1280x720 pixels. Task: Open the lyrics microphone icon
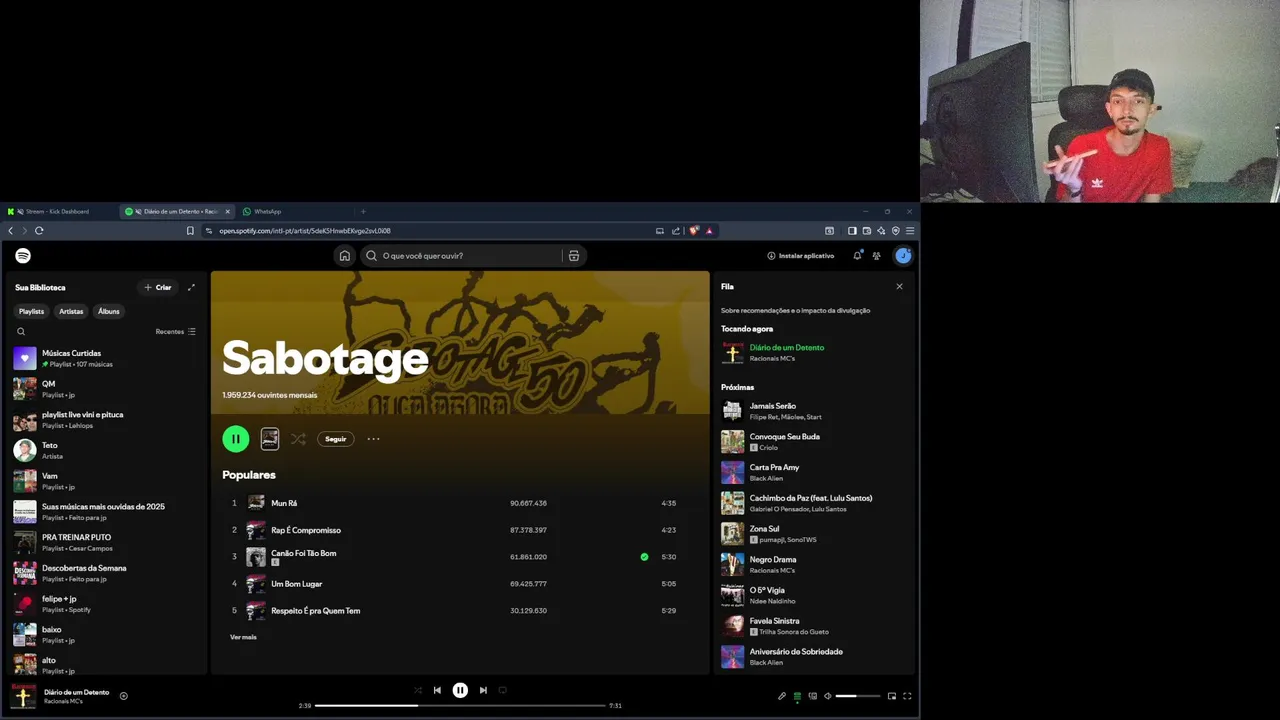coord(782,696)
